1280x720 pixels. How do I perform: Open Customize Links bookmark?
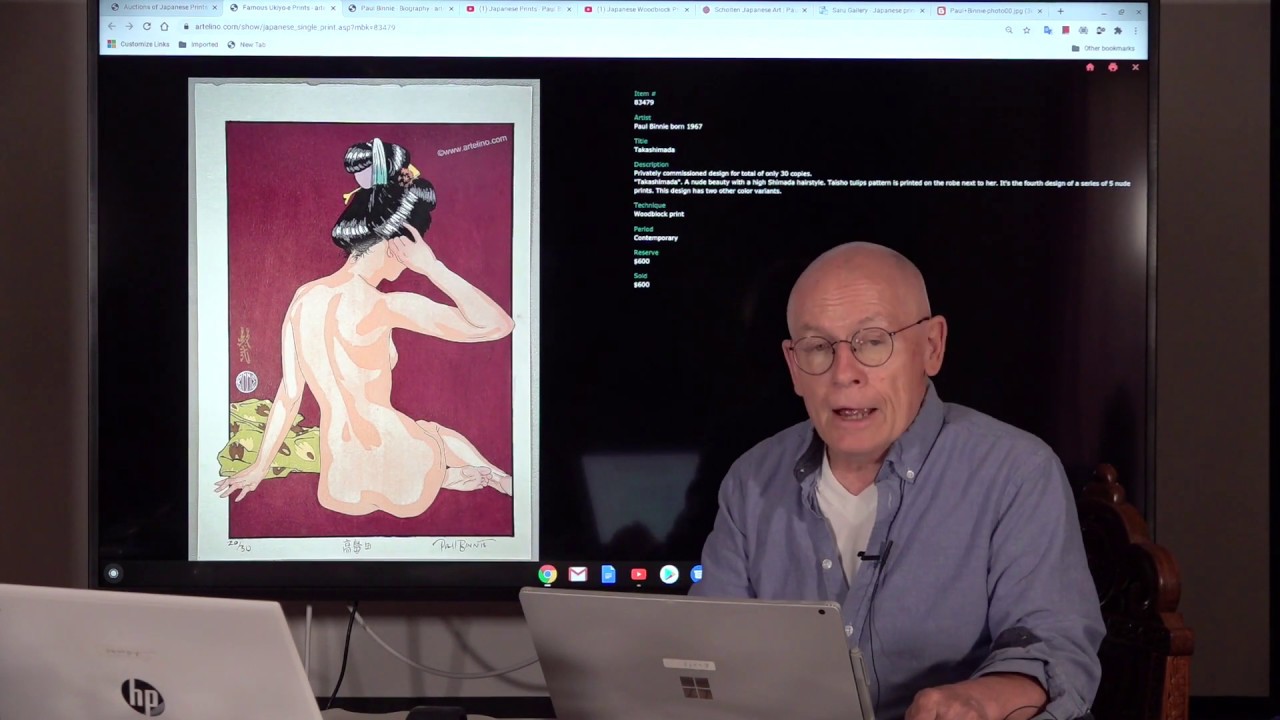(x=139, y=44)
